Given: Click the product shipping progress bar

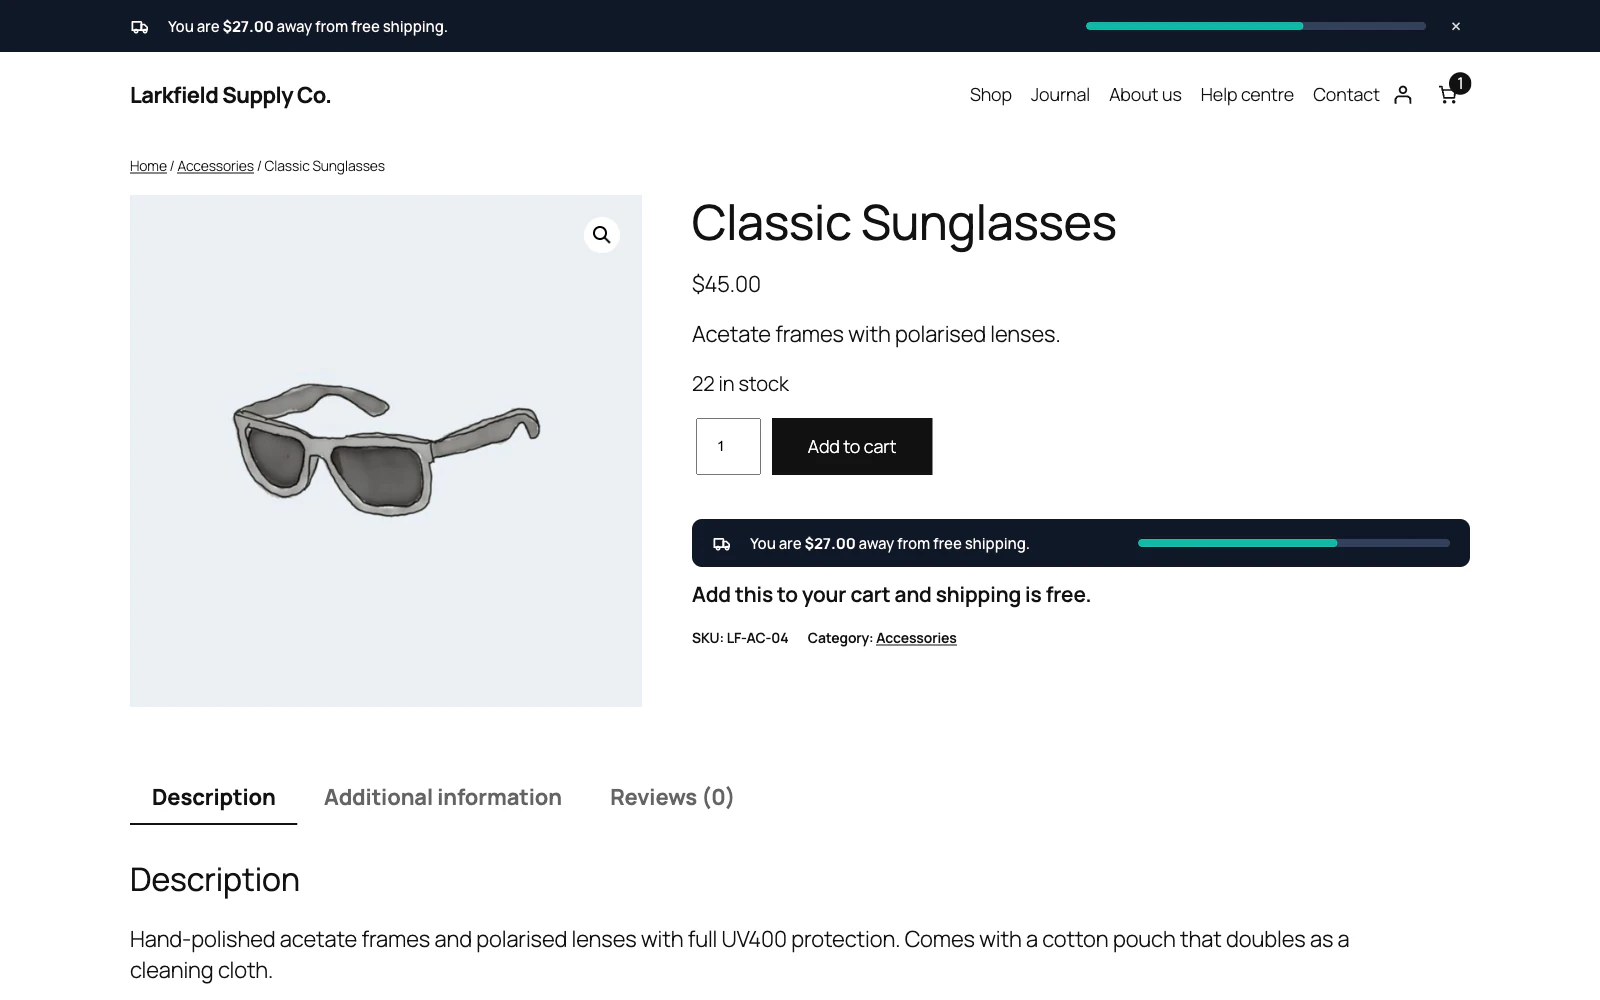Looking at the screenshot, I should coord(1294,543).
